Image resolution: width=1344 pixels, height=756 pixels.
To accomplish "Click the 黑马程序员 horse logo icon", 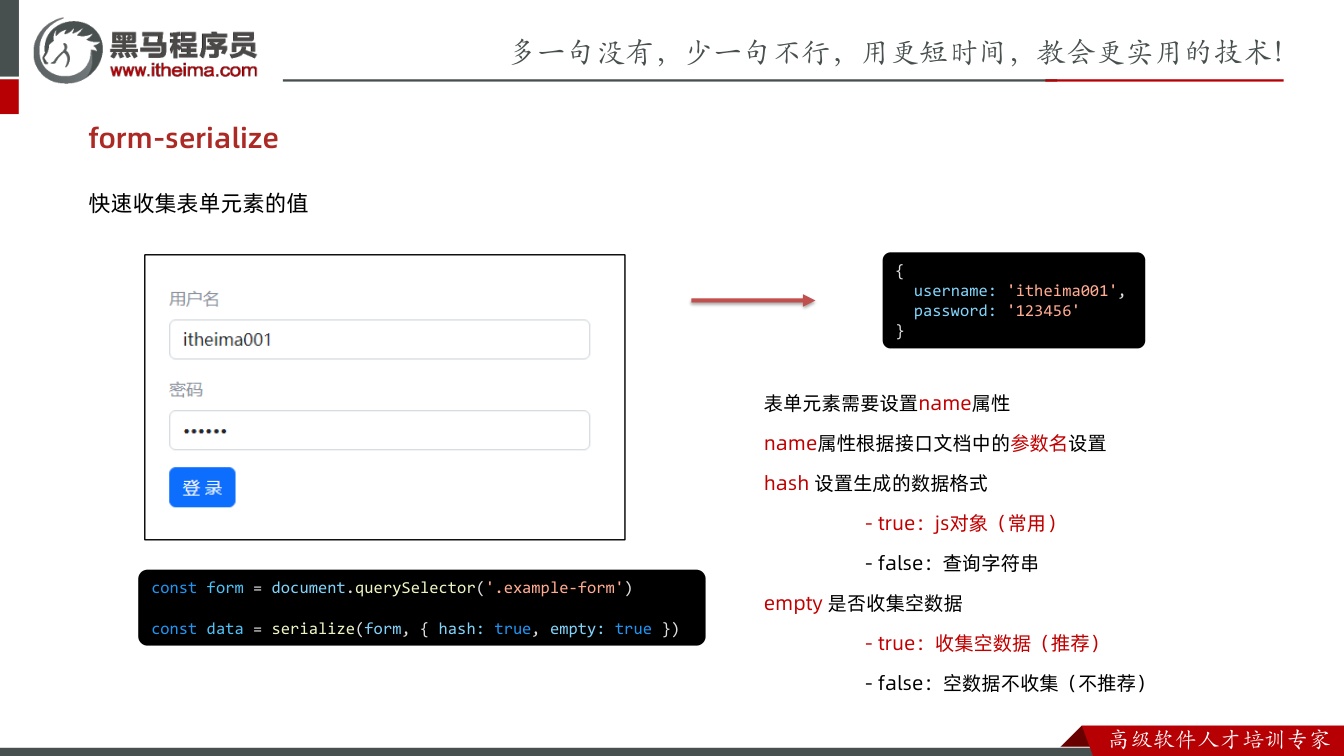I will click(68, 50).
